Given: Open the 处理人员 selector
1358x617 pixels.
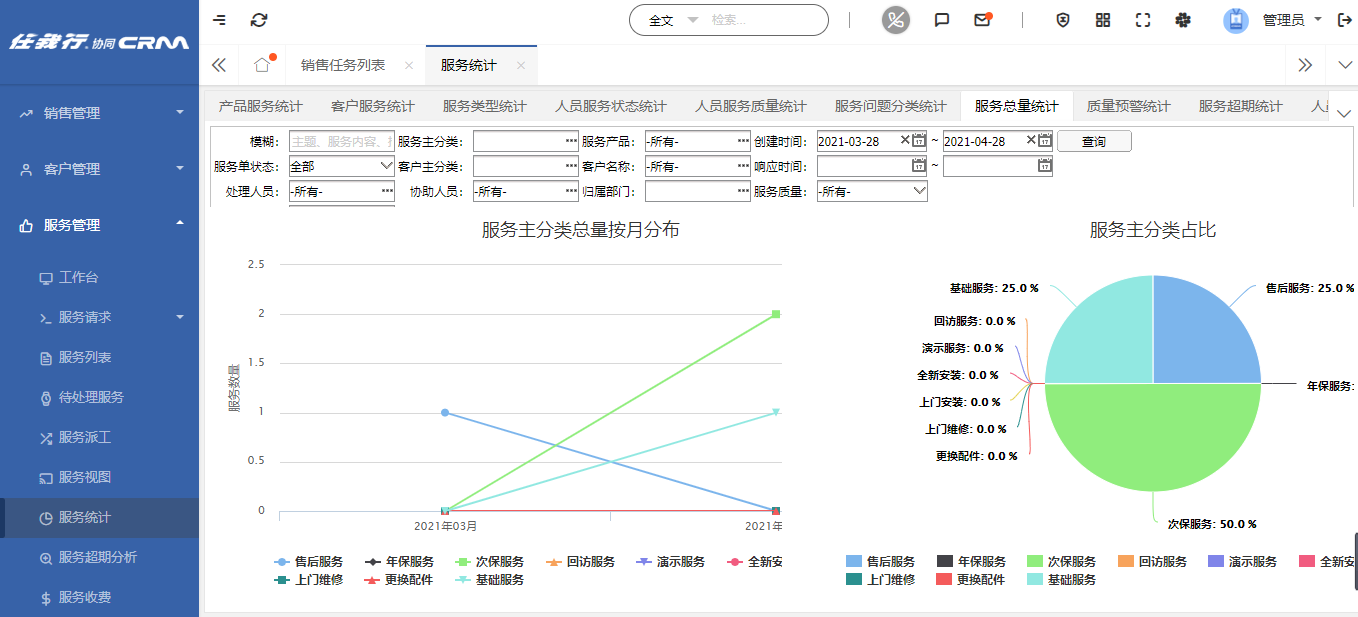Looking at the screenshot, I should [x=341, y=190].
